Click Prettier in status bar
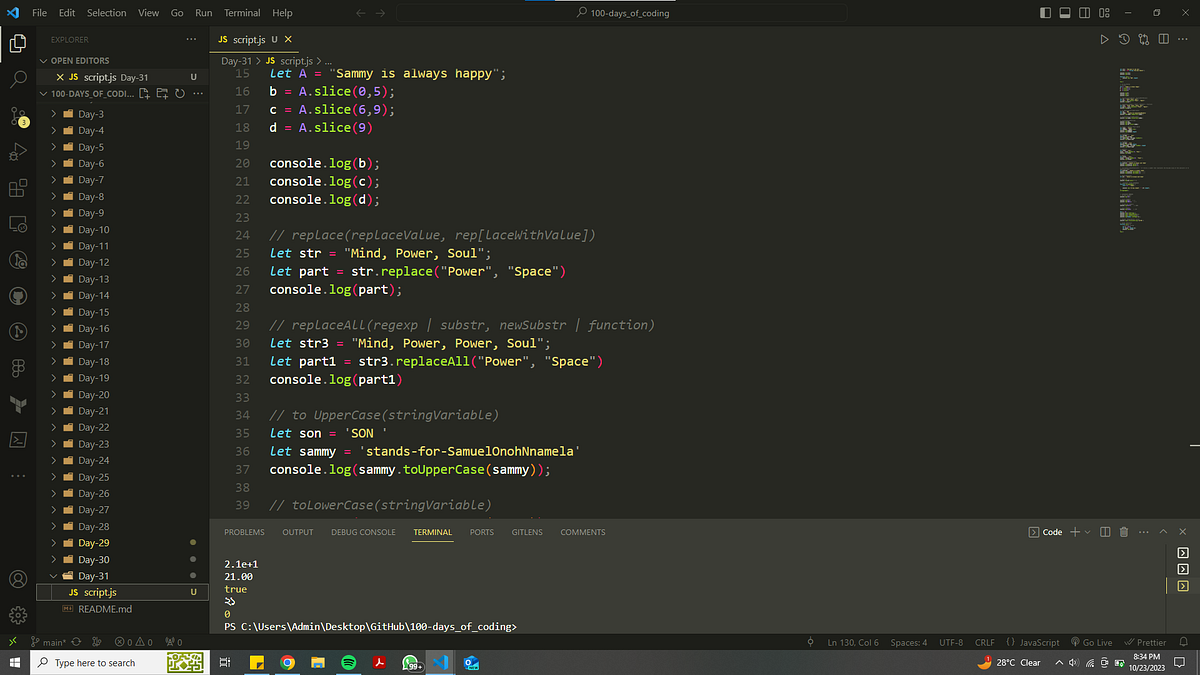 coord(1145,642)
